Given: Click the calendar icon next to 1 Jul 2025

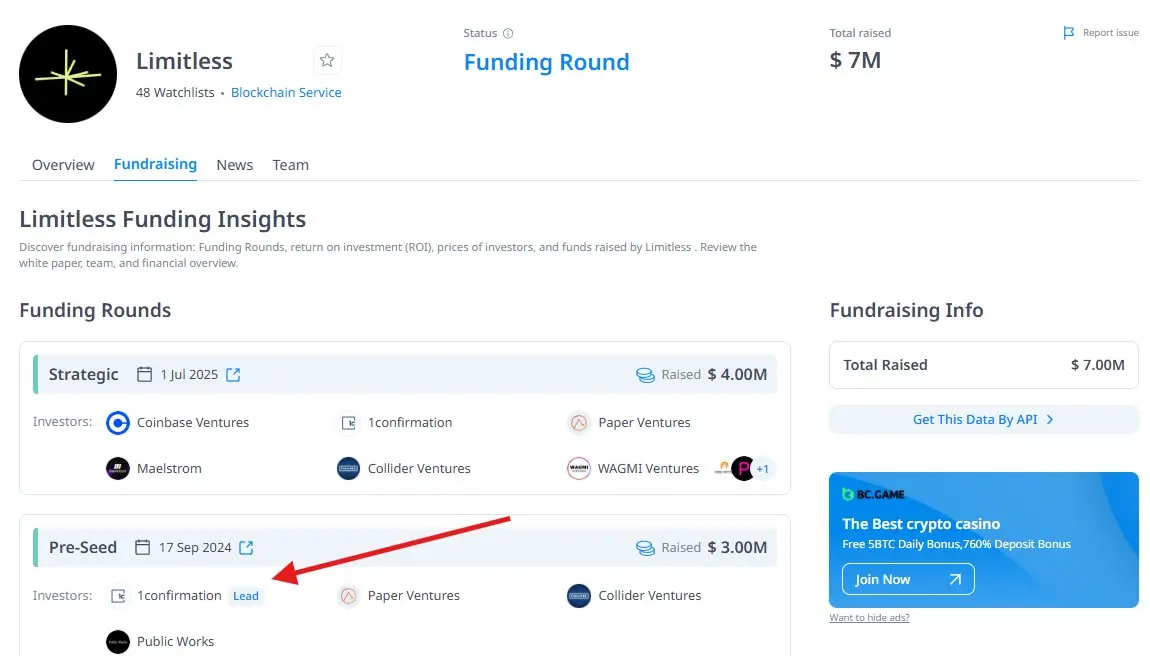Looking at the screenshot, I should pos(144,374).
